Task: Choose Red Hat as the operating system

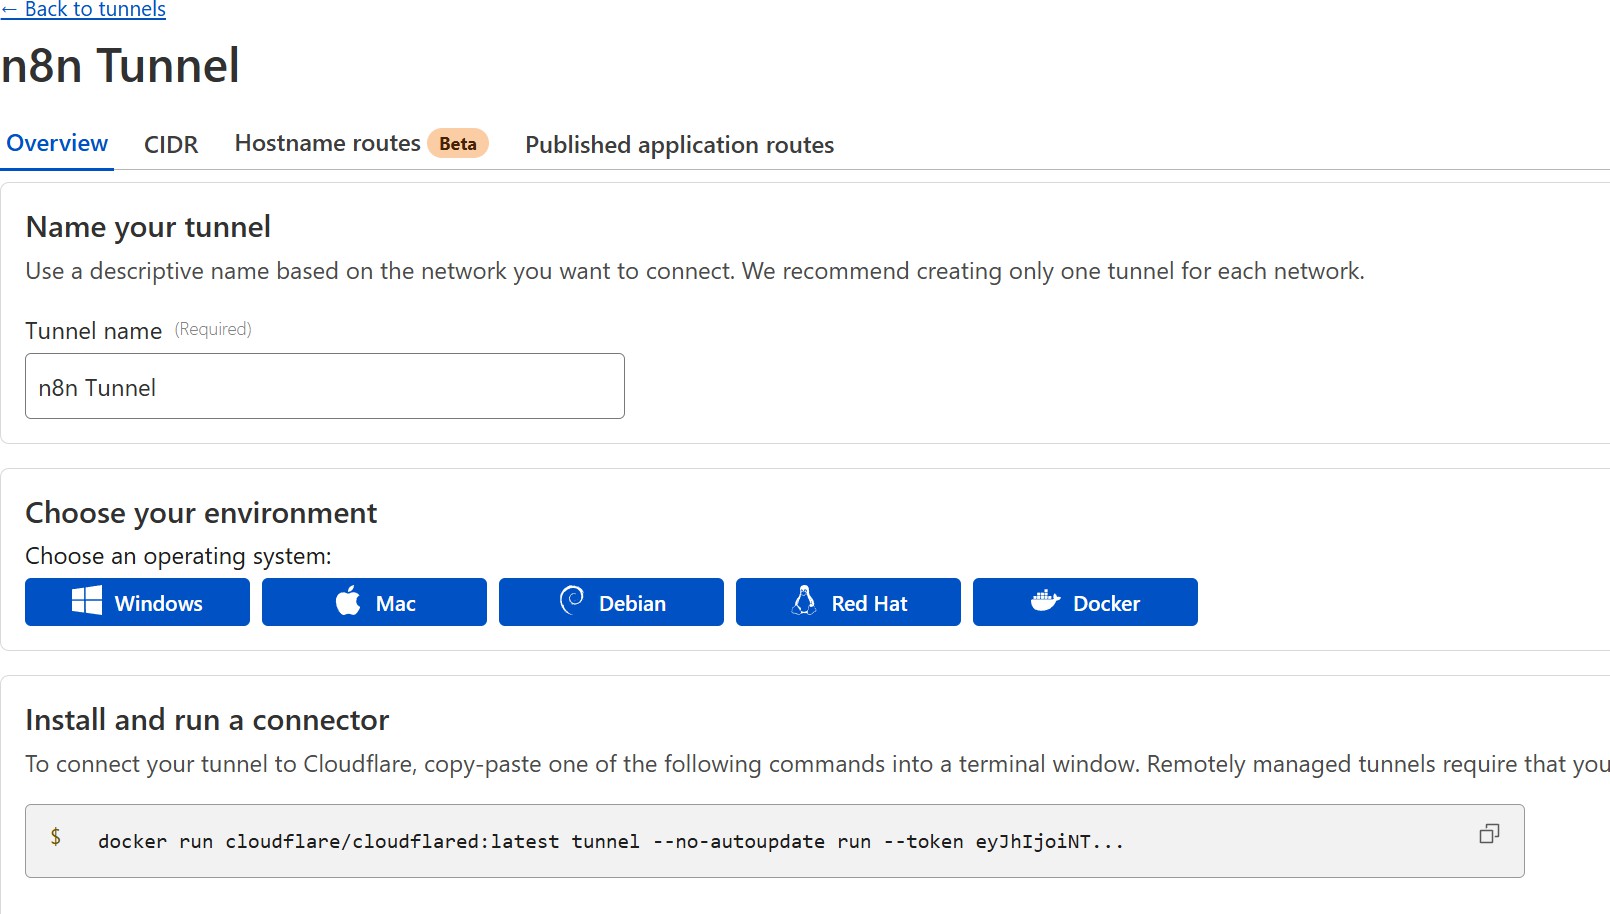Action: click(847, 601)
